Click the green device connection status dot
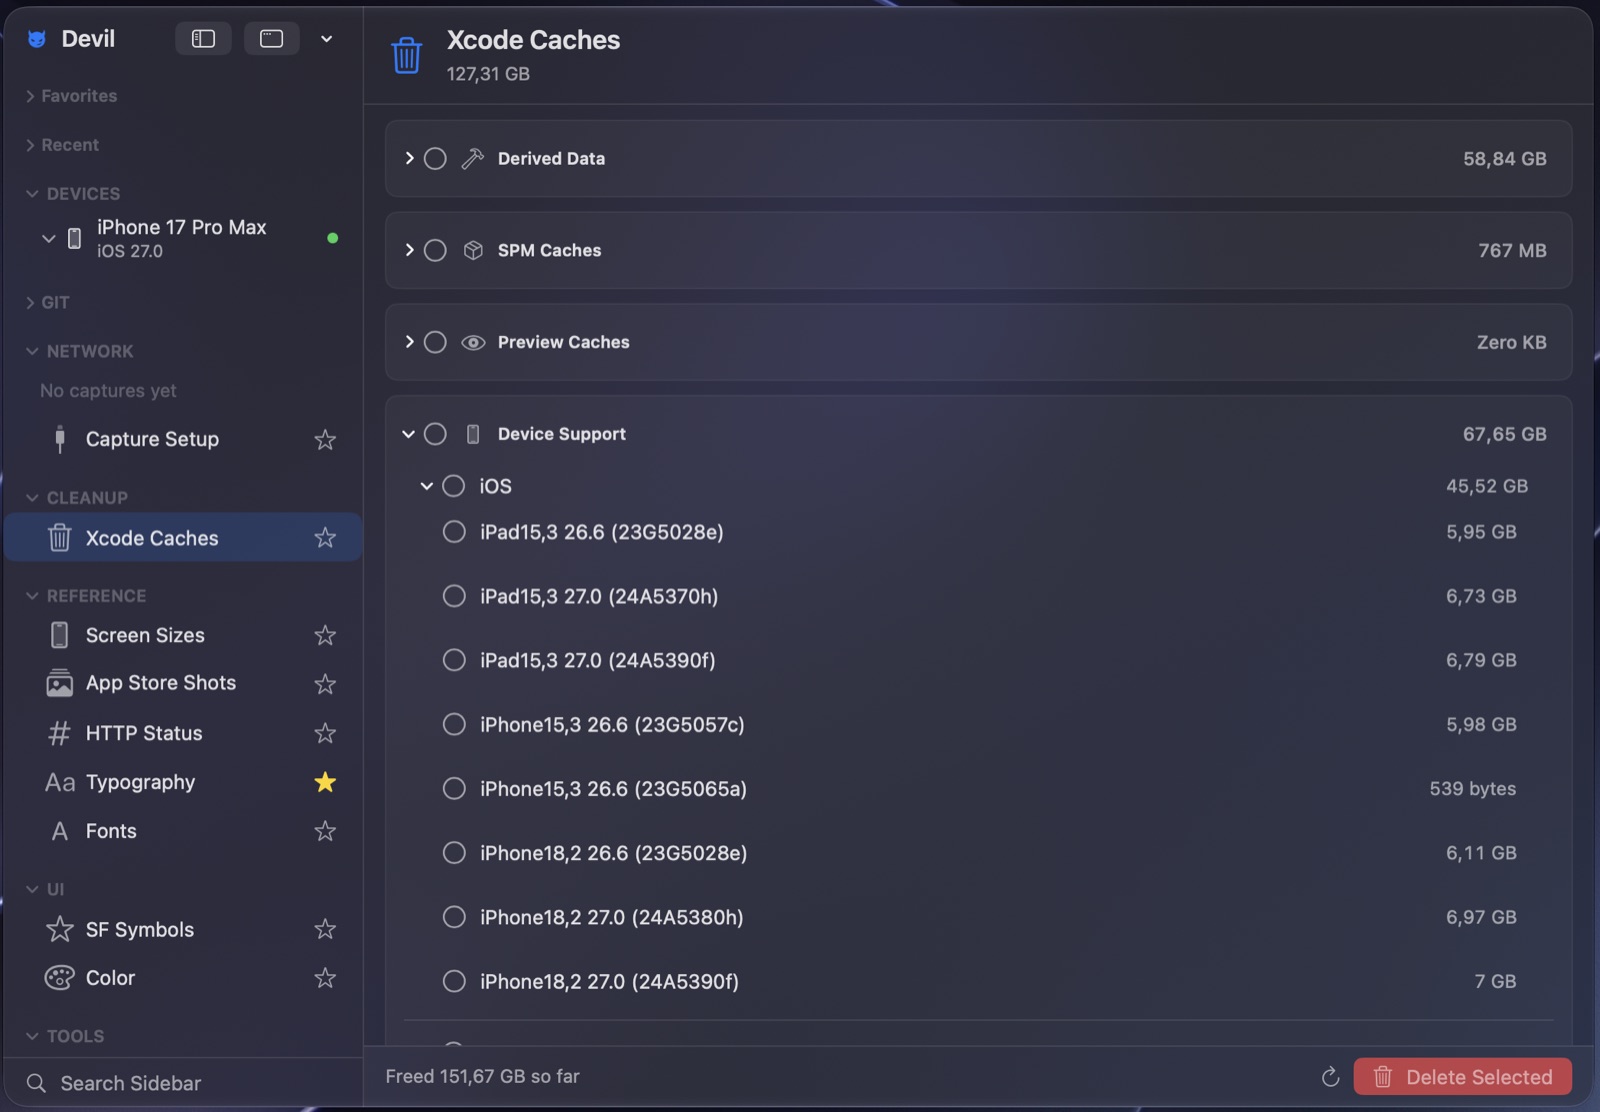 coord(332,238)
